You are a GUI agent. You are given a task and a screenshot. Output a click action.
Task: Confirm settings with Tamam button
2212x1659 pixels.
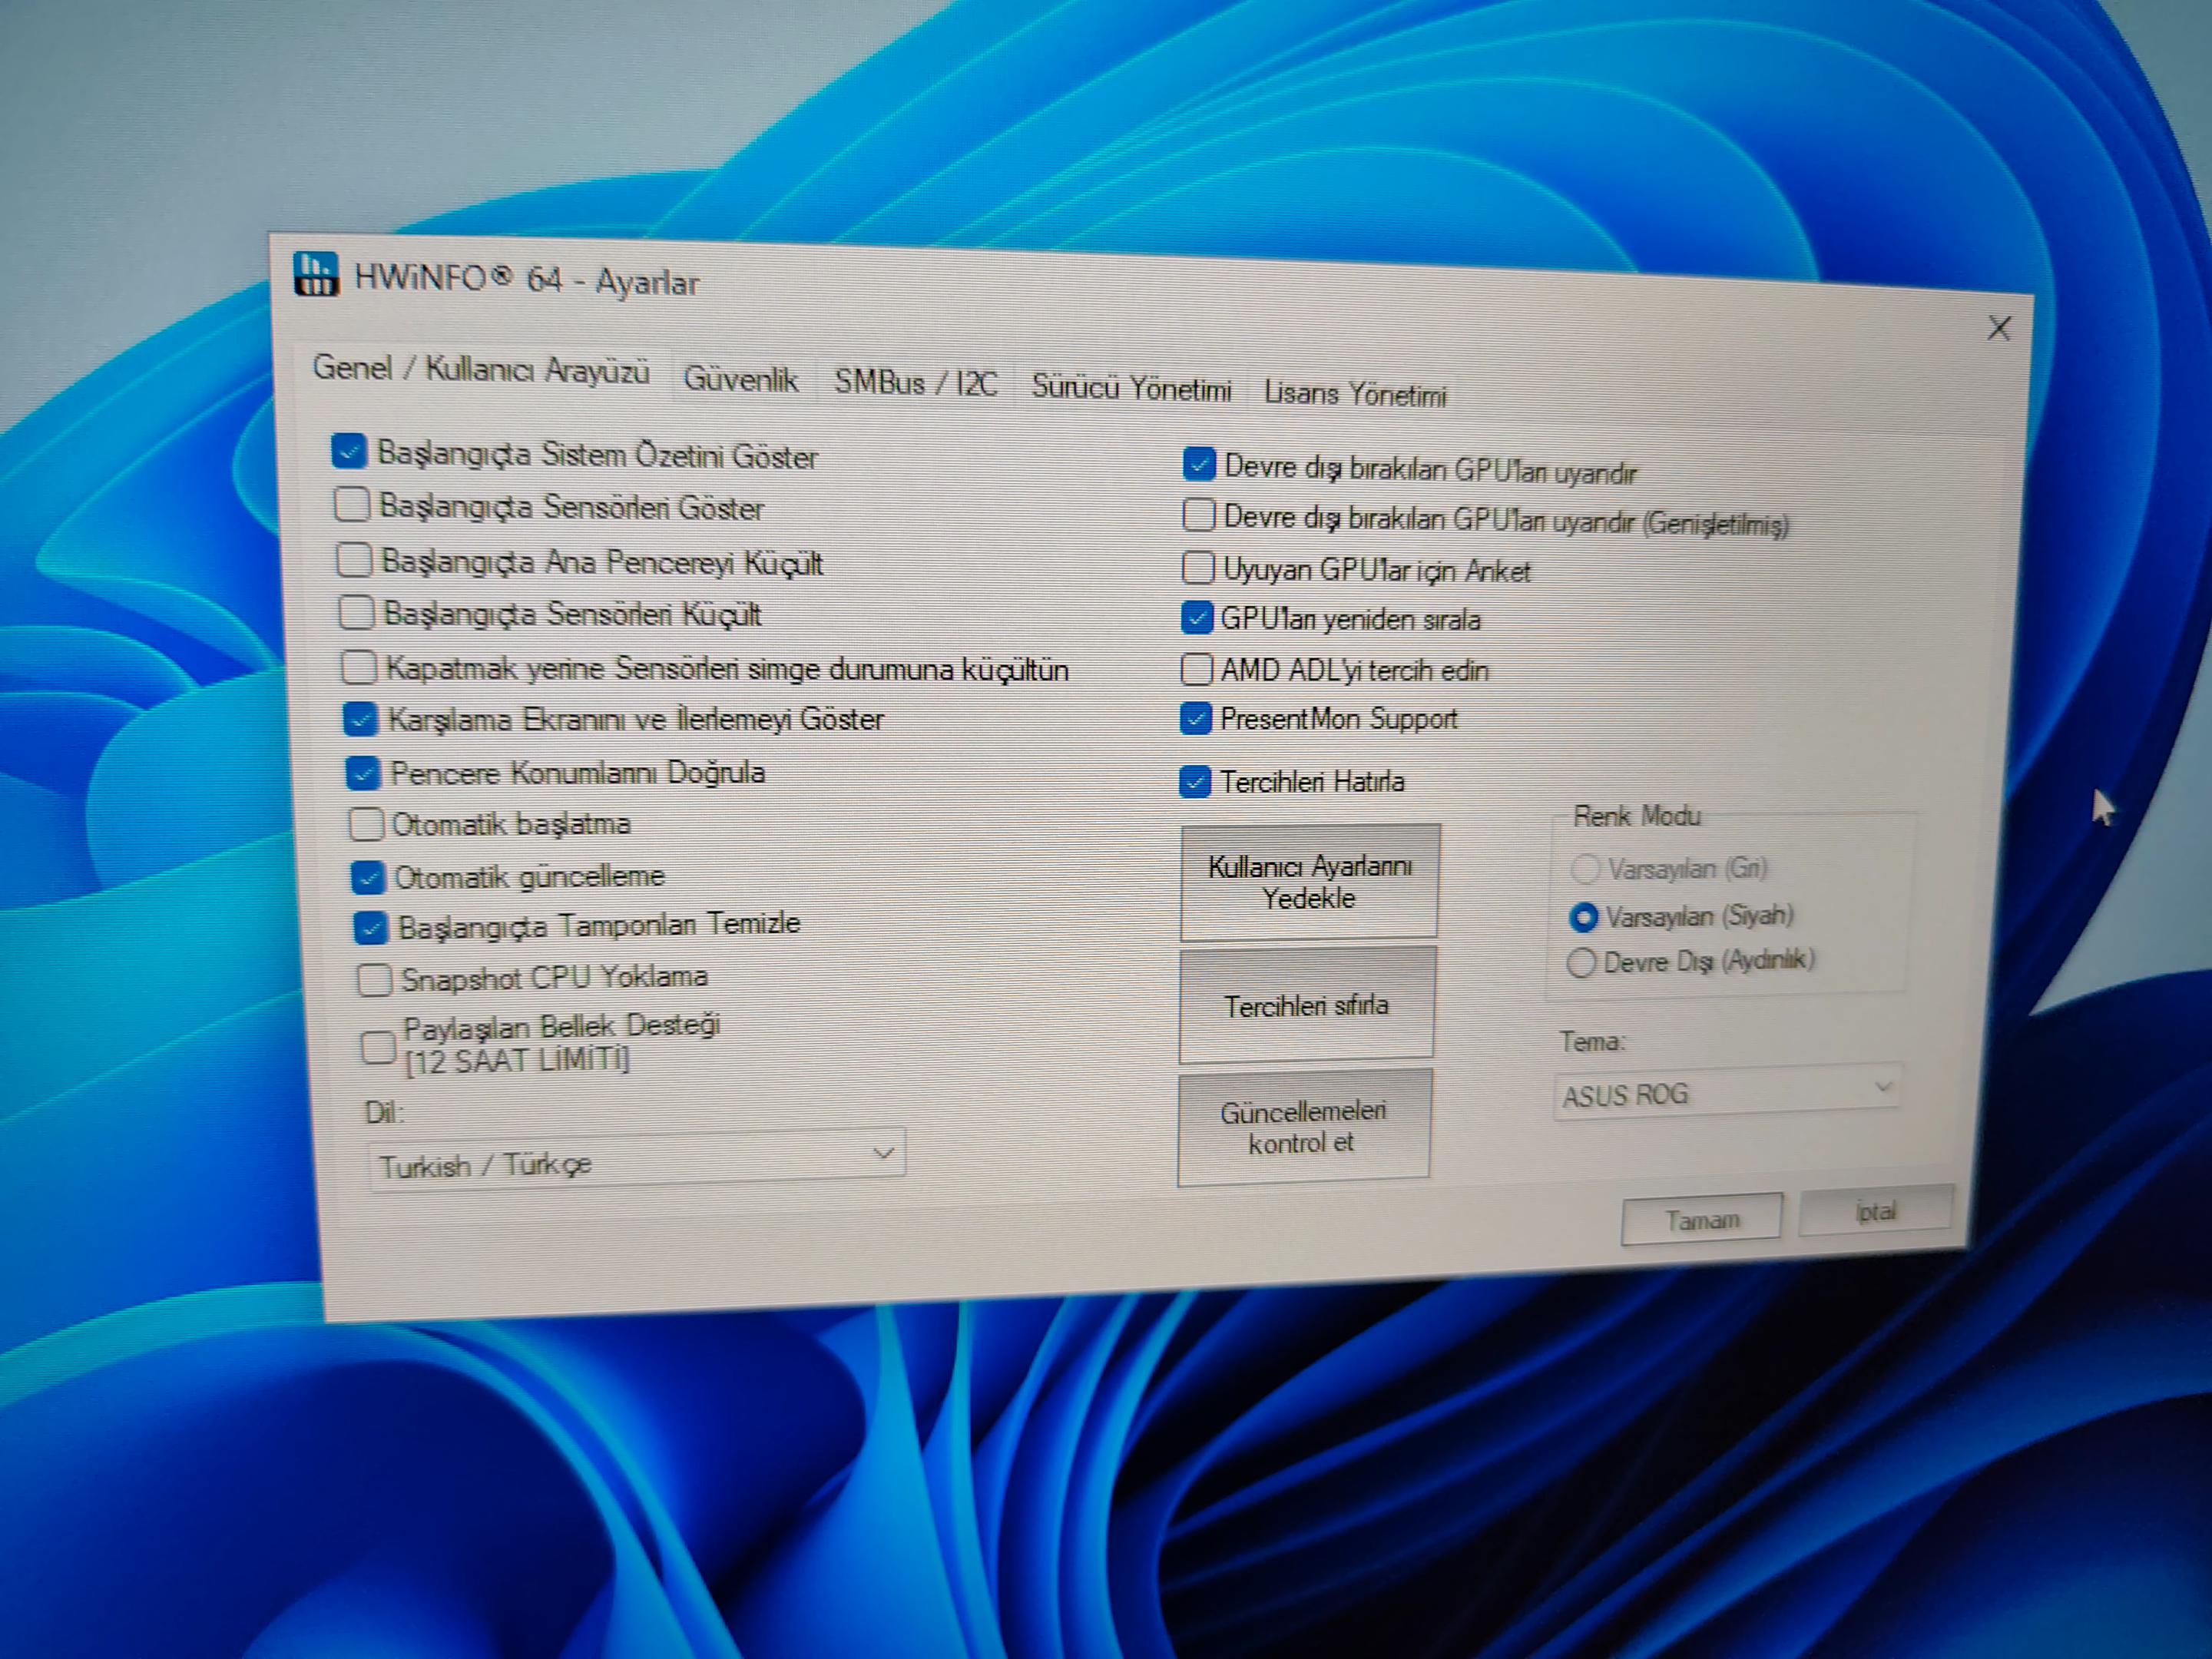pos(1702,1219)
